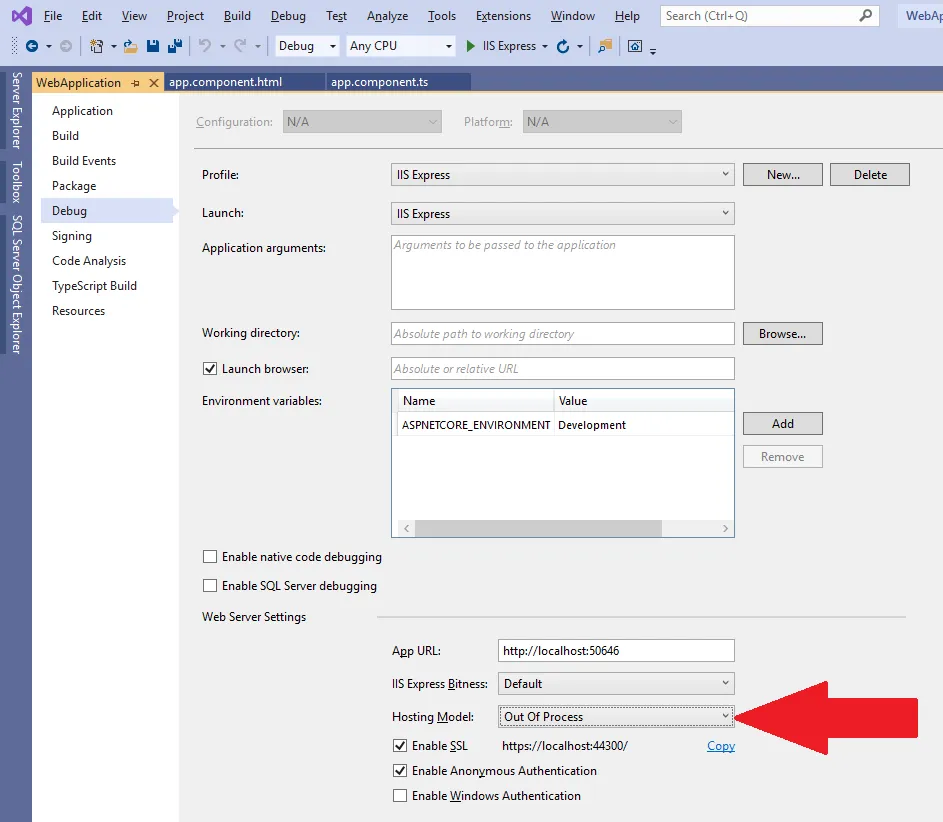Click the New Project toolbar icon

click(96, 46)
